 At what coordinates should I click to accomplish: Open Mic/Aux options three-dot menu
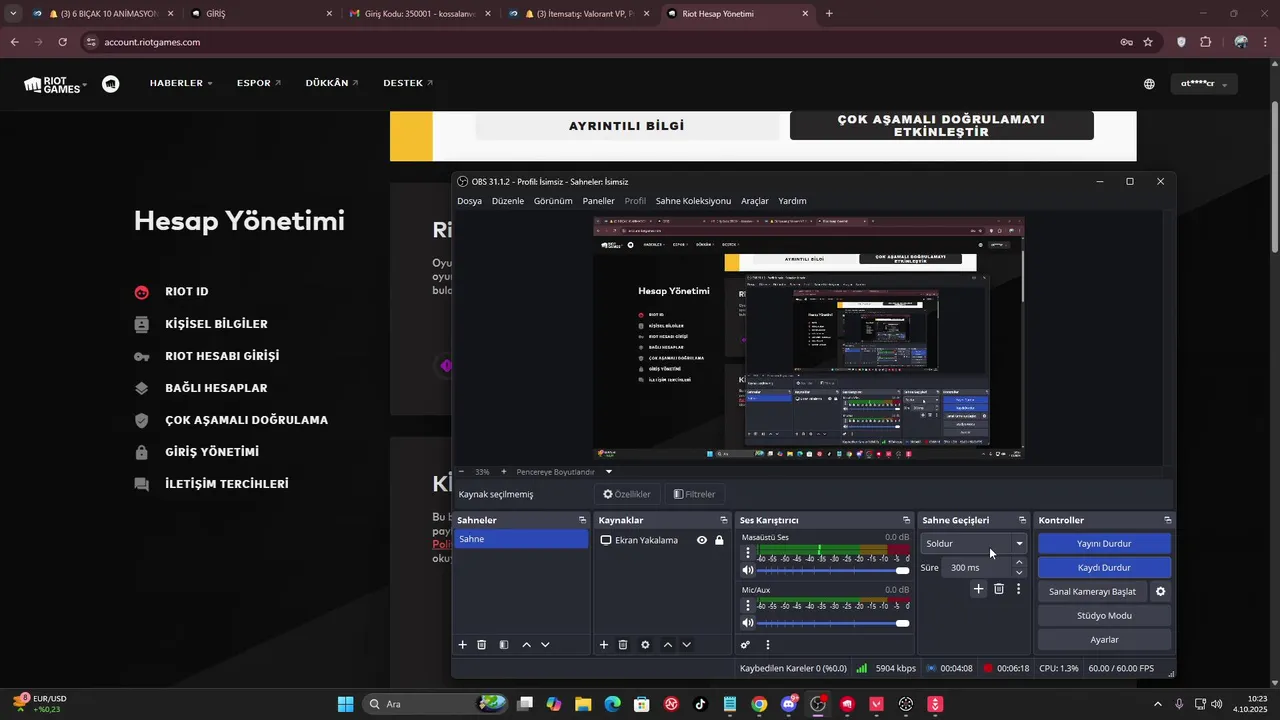point(748,605)
